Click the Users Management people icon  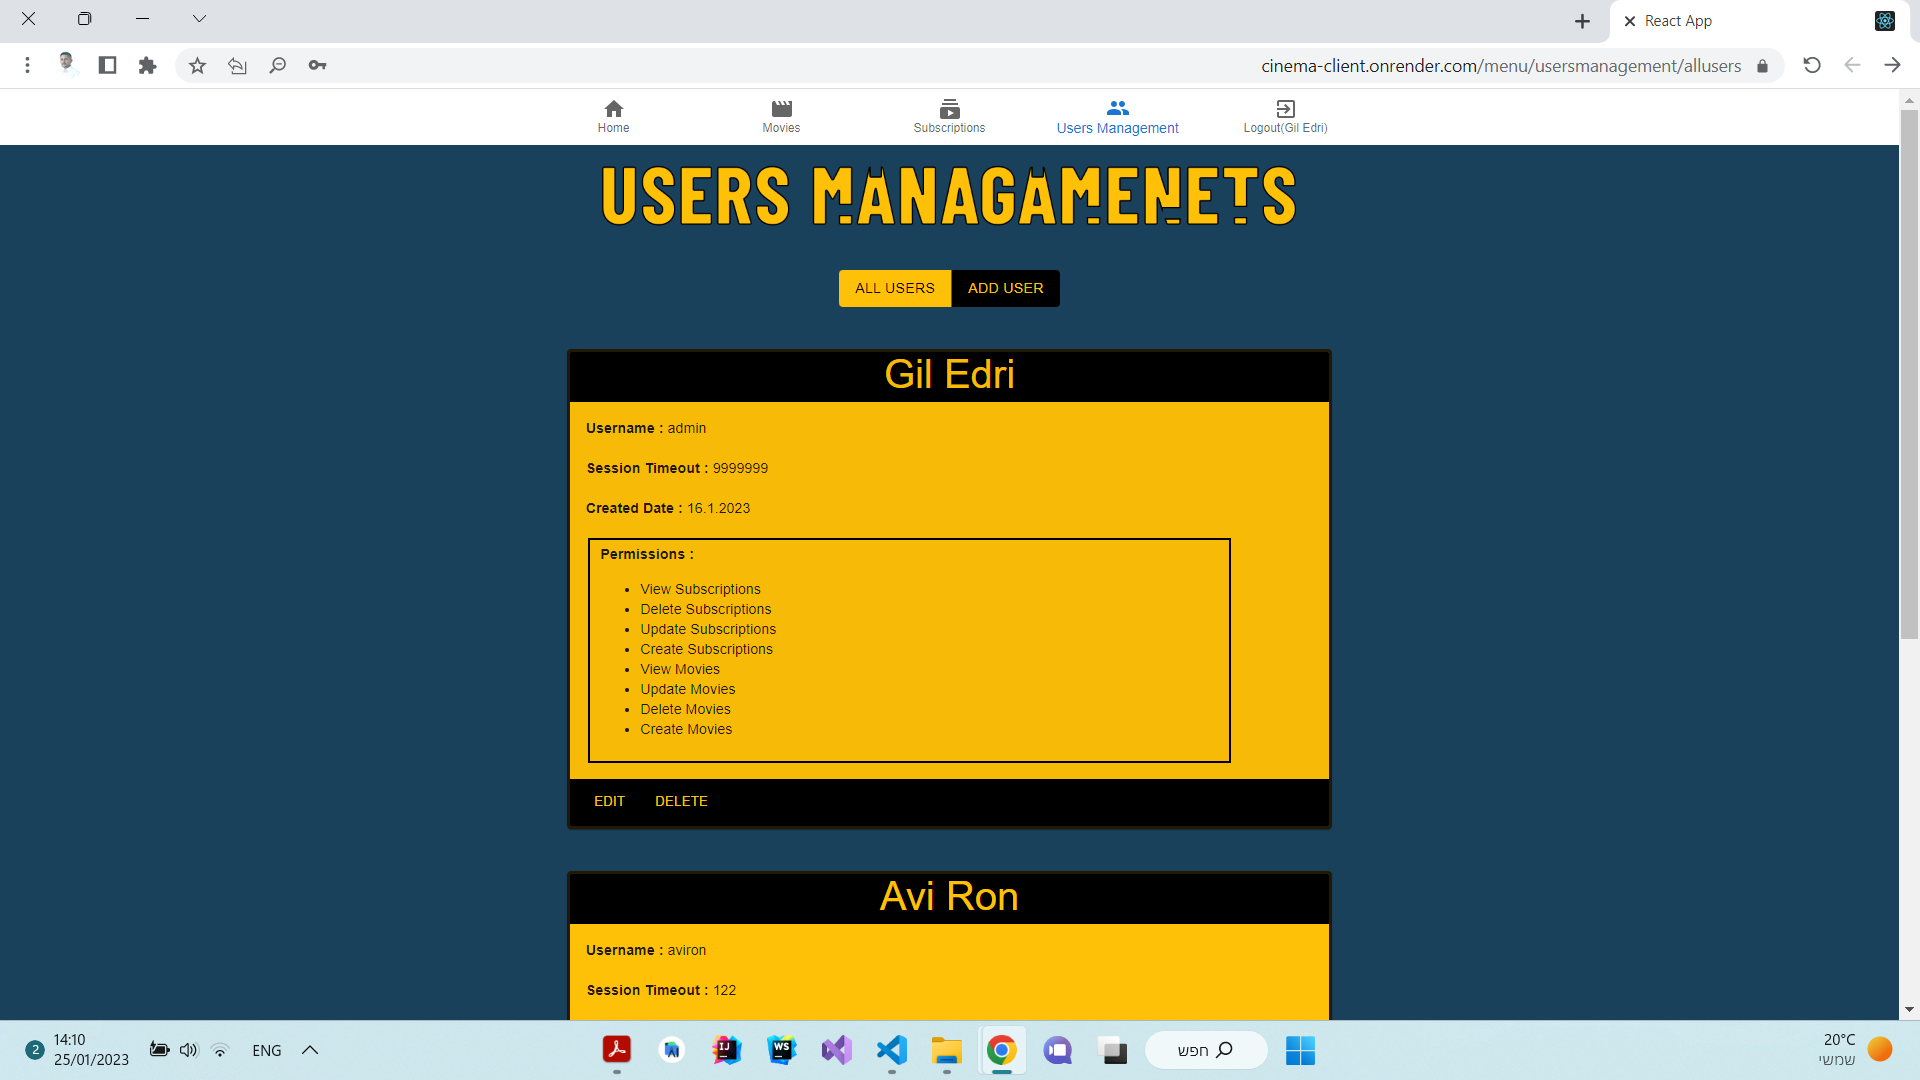point(1117,108)
